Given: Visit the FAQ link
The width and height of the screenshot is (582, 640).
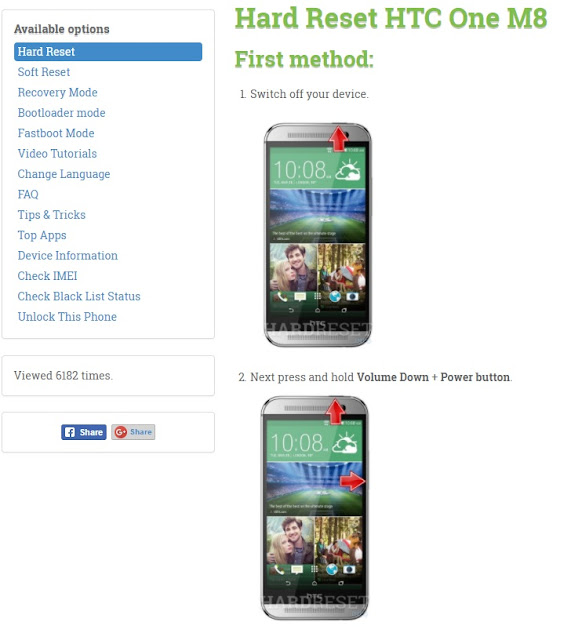Looking at the screenshot, I should pos(28,194).
